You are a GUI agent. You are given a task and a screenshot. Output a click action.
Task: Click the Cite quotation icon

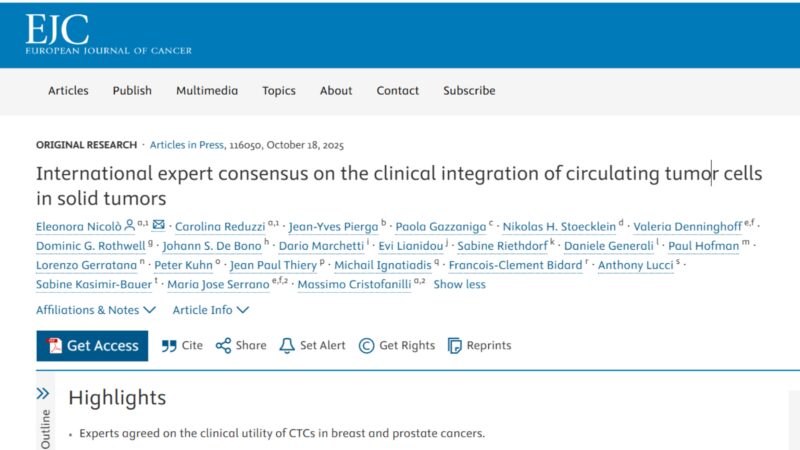tap(169, 345)
